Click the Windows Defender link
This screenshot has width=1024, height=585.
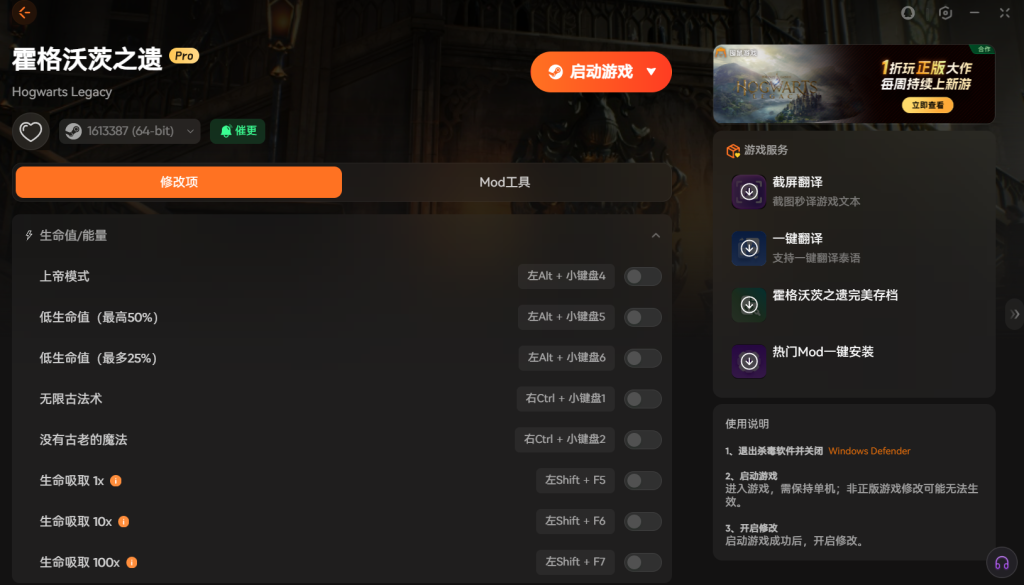coord(869,451)
